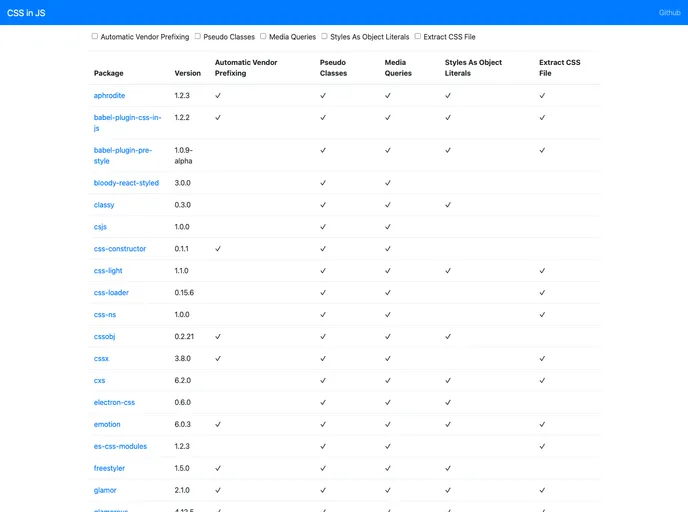
Task: Click css-light Pseudo Classes checkmark
Action: click(x=323, y=271)
